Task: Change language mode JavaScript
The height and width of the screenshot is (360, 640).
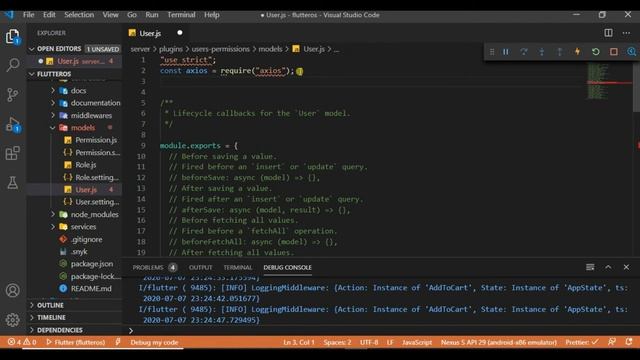Action: 417,342
